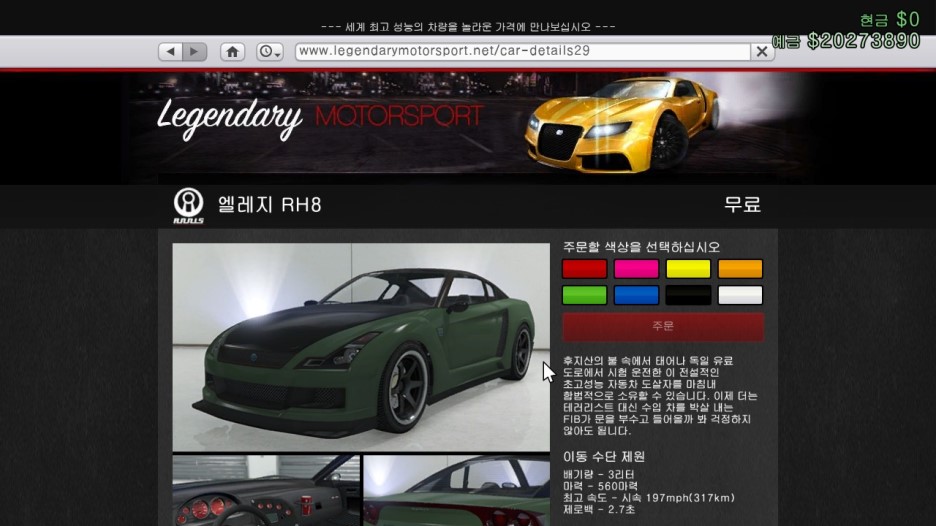Open the interior dashboard thumbnail
The width and height of the screenshot is (936, 526).
click(x=266, y=491)
